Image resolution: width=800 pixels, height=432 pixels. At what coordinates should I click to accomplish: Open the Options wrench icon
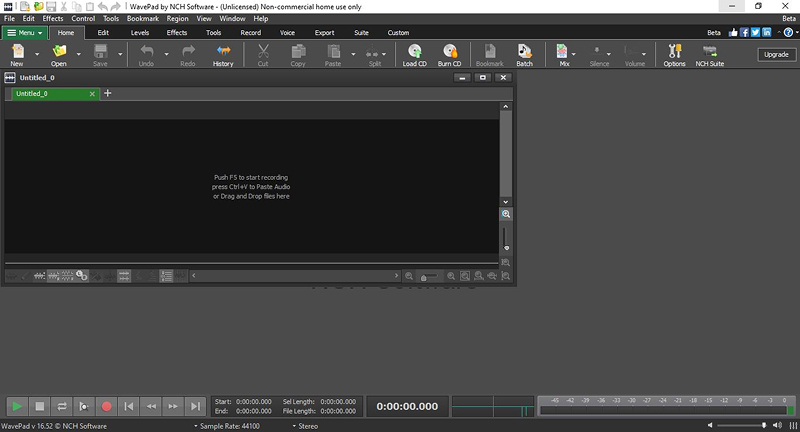point(674,55)
